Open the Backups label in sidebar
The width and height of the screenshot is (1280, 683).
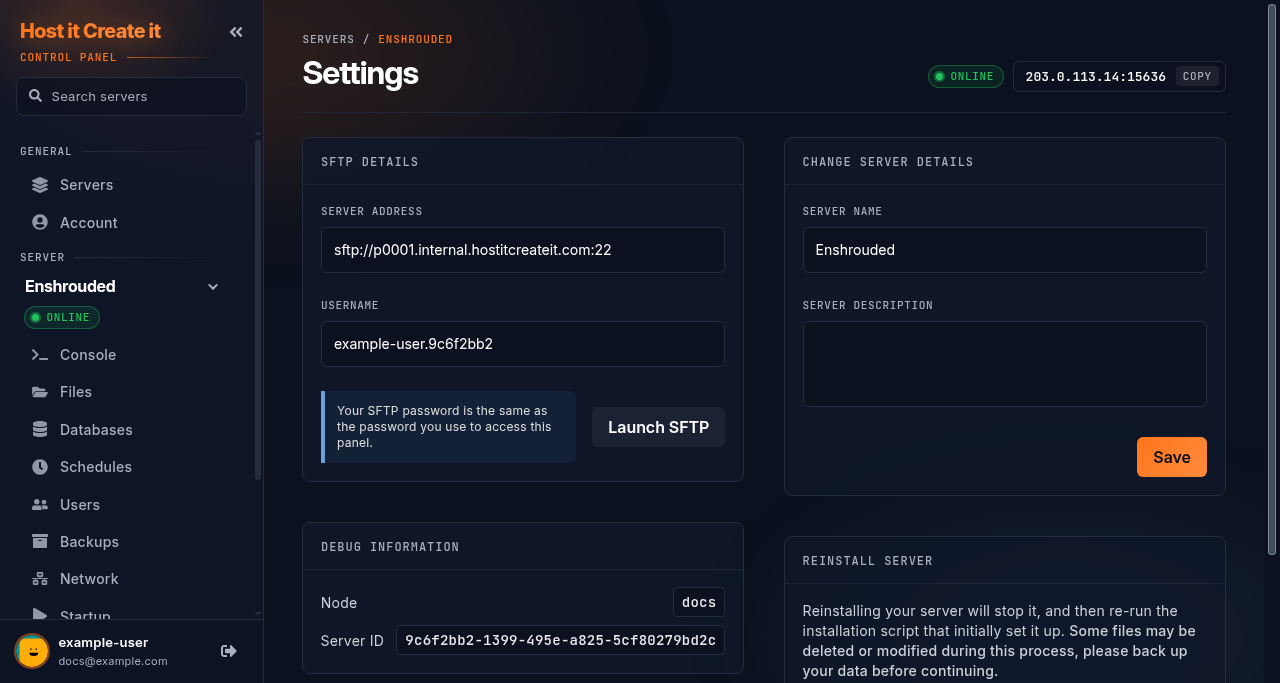(89, 542)
